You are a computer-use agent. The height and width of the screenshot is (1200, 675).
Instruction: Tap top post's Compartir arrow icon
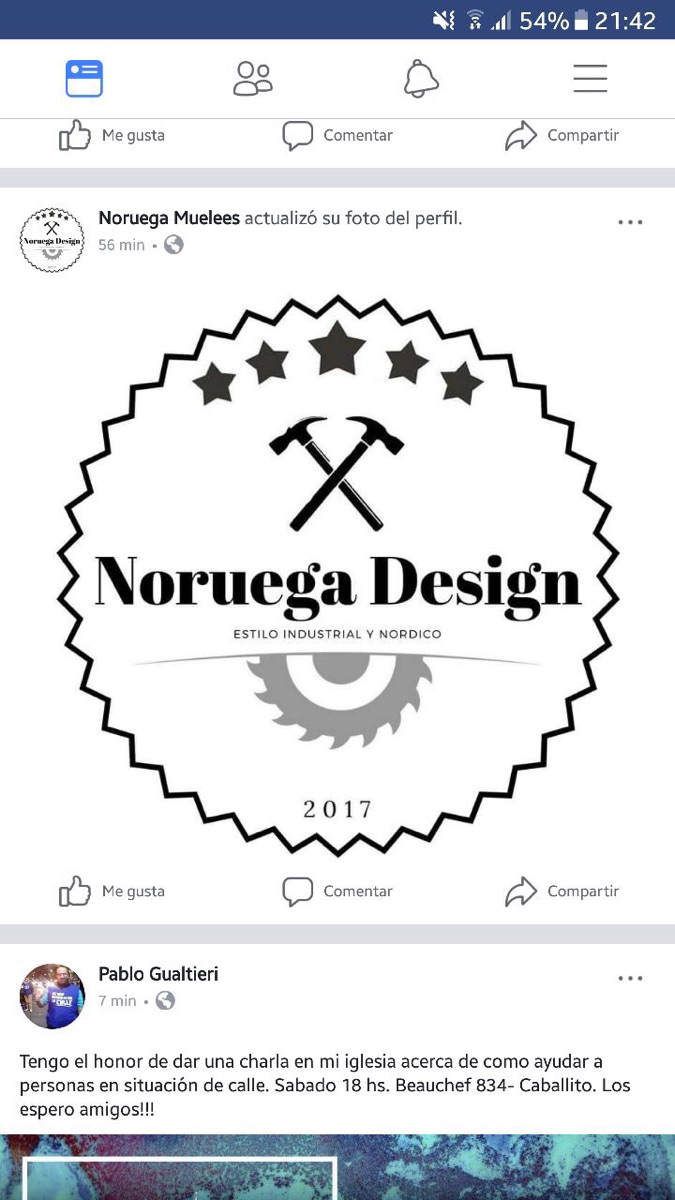click(521, 136)
